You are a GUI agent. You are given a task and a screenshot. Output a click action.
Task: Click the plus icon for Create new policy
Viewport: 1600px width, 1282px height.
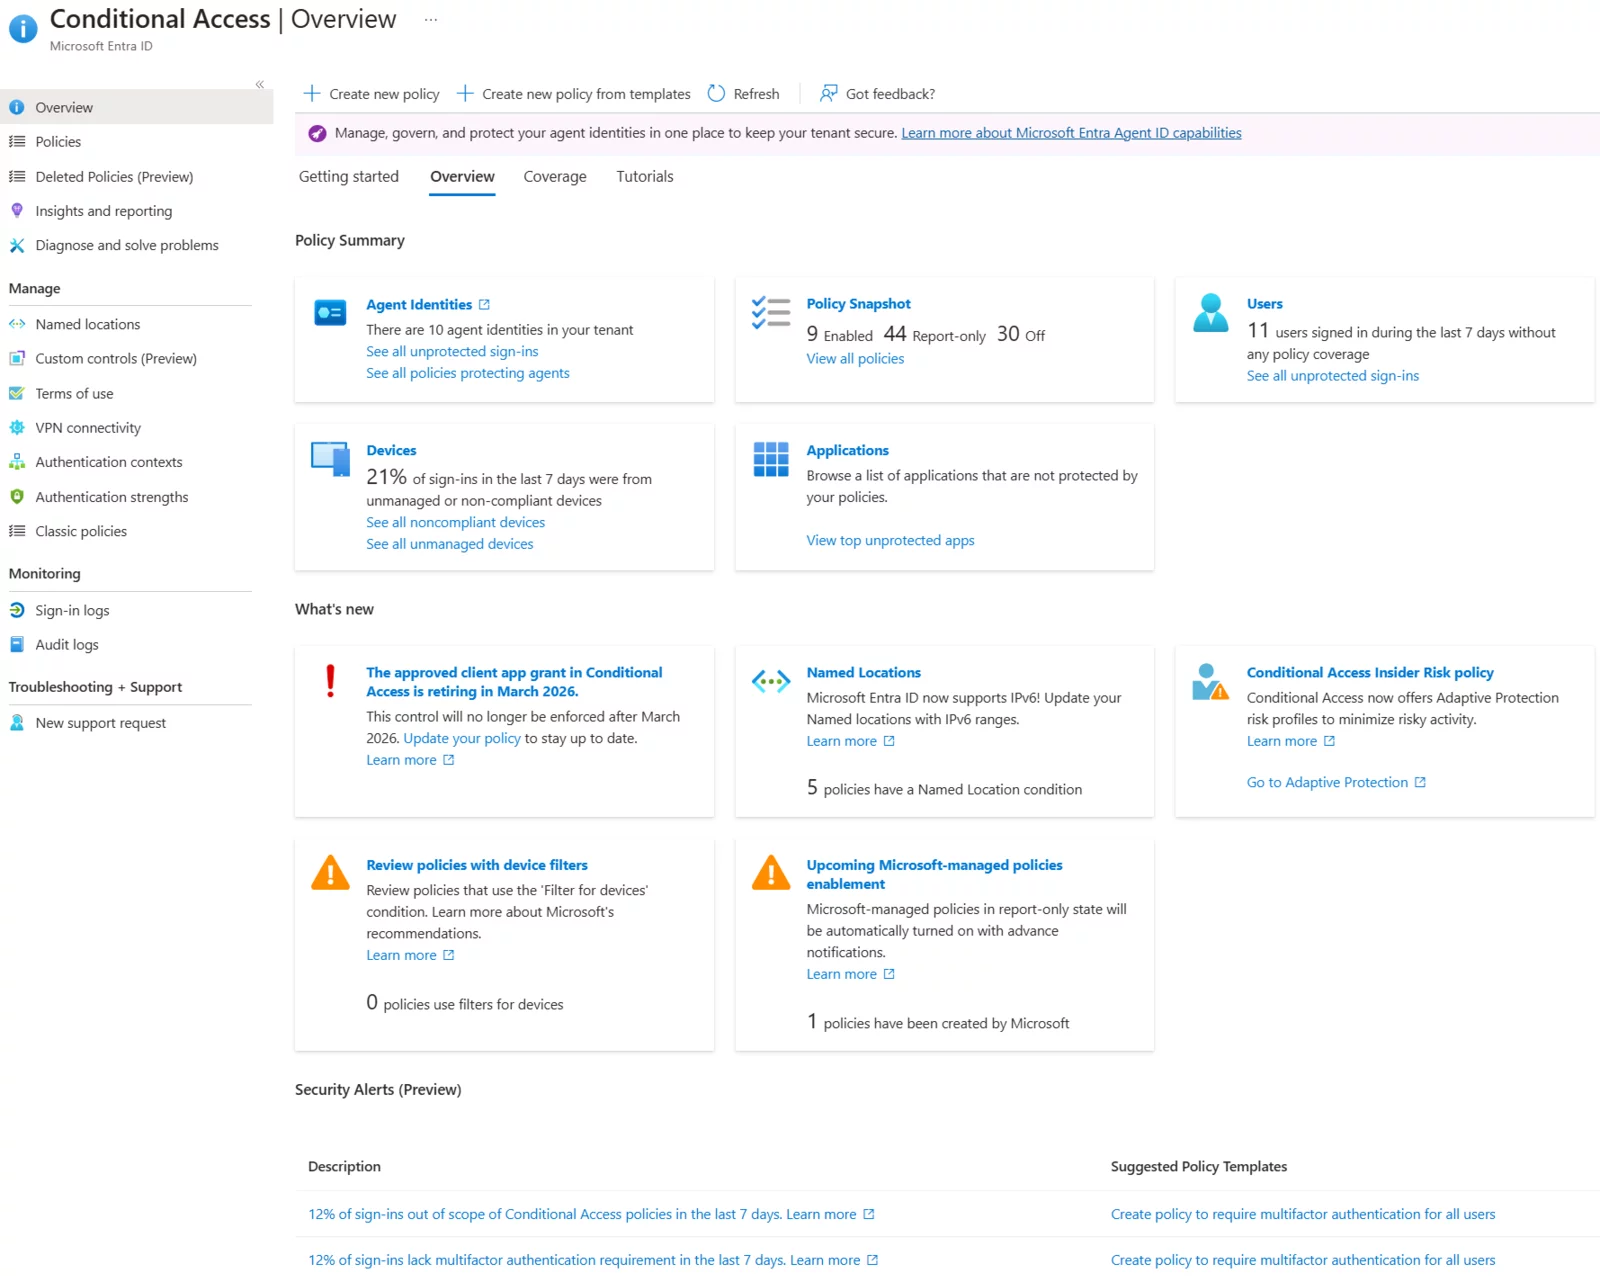pyautogui.click(x=312, y=94)
